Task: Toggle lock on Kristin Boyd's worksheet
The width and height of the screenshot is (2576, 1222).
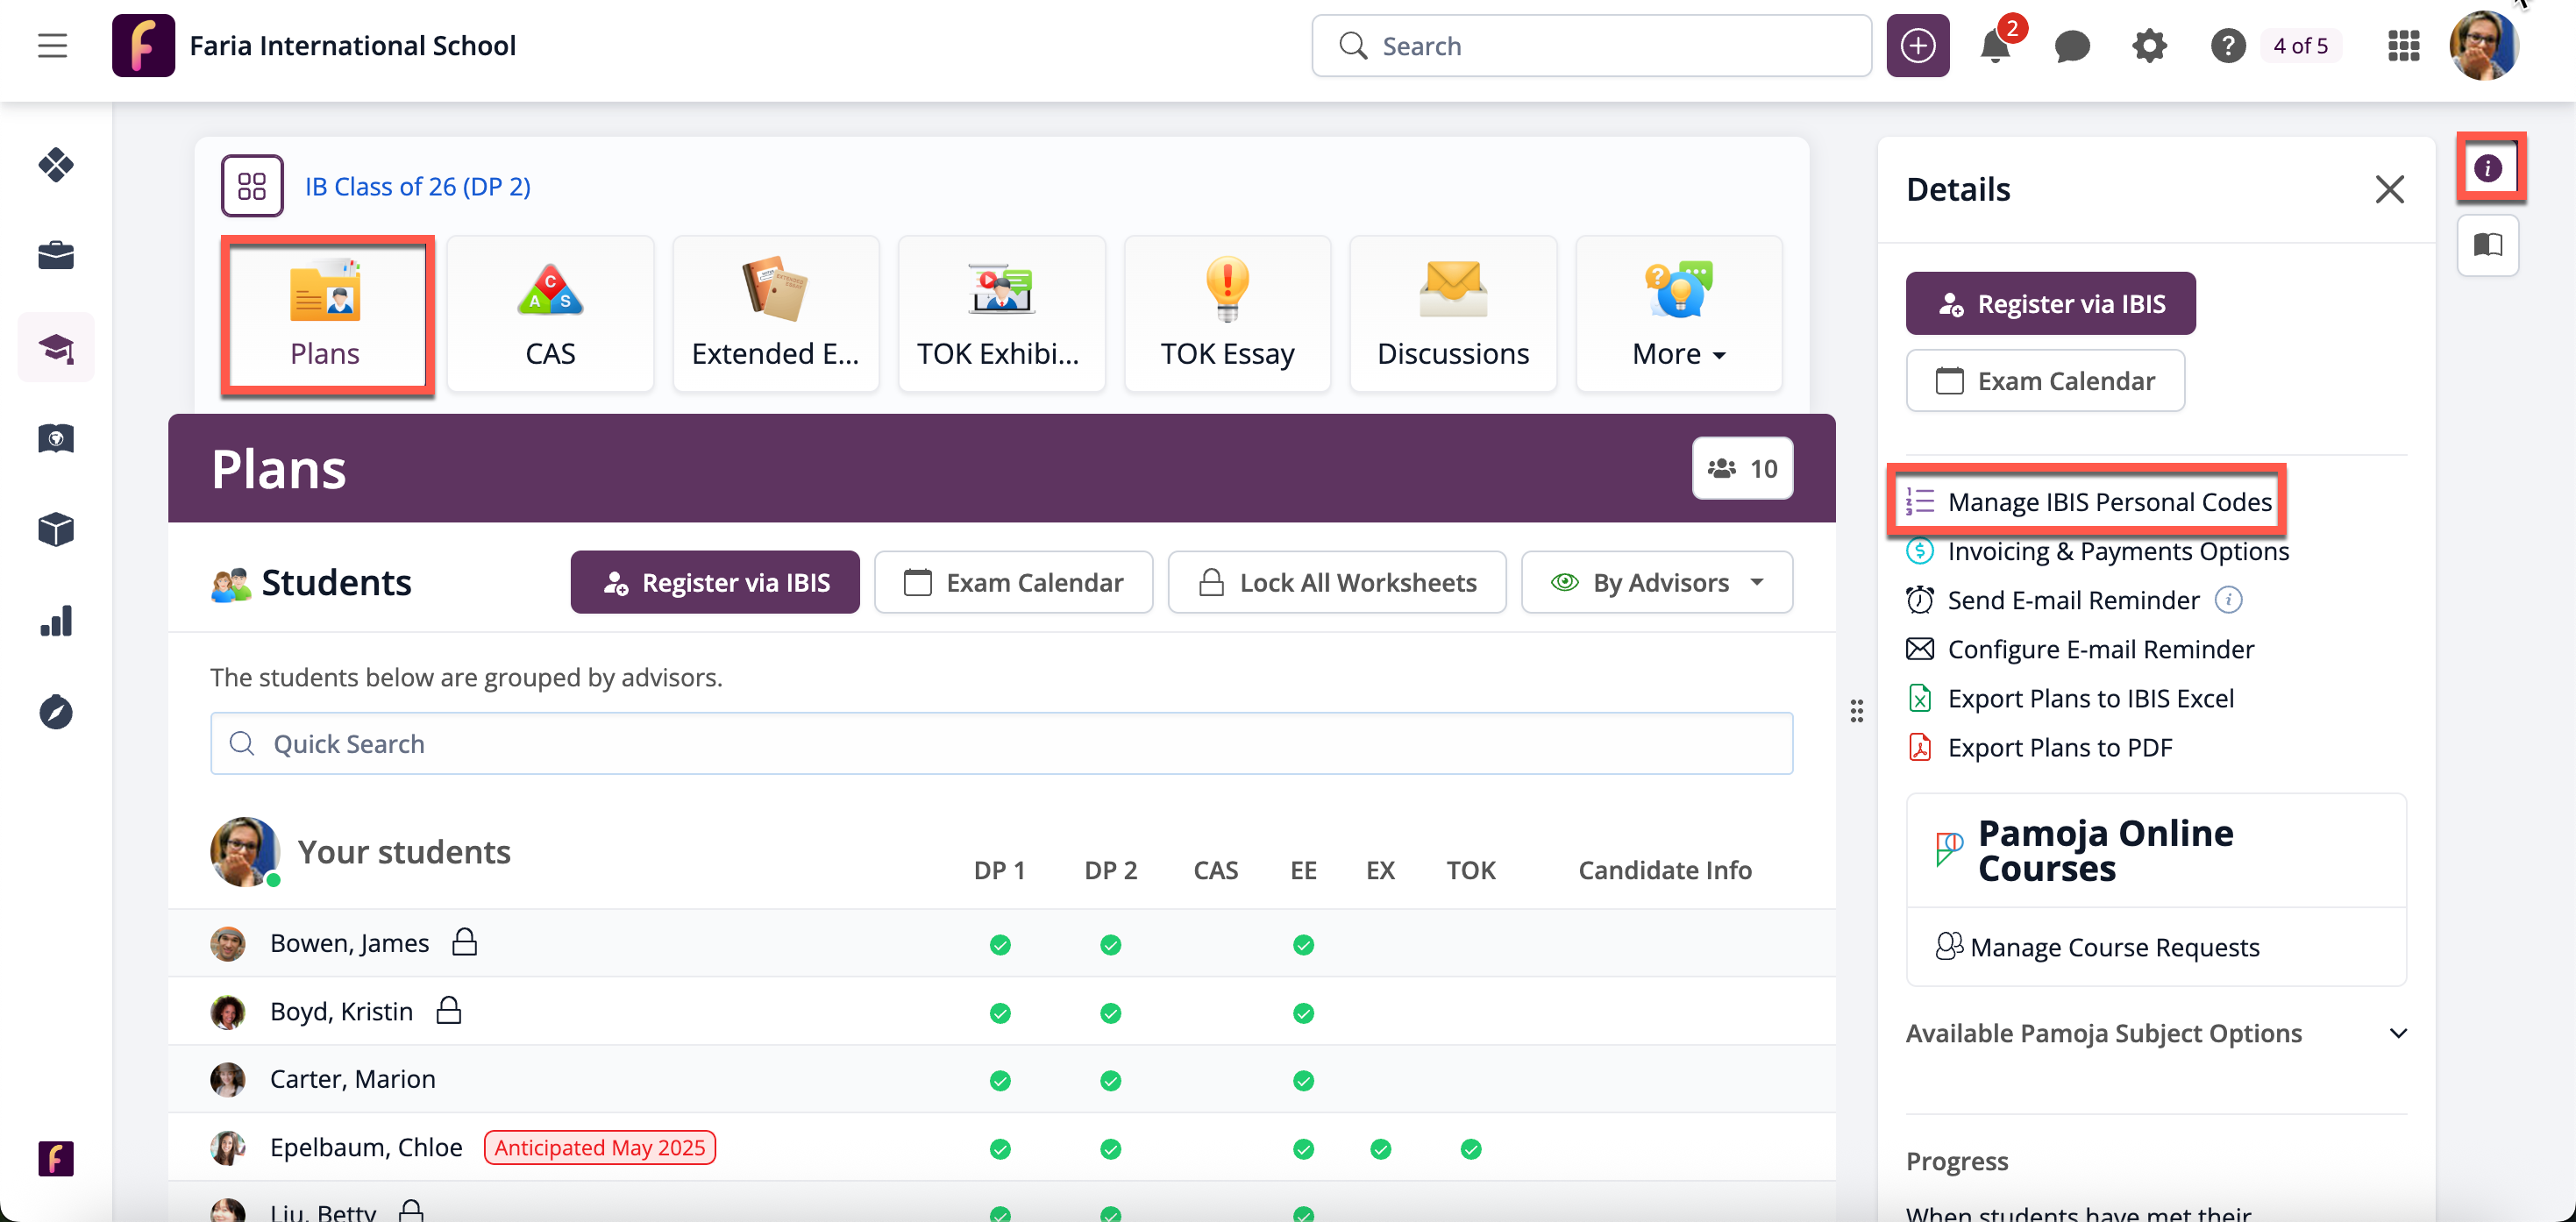Action: [449, 1010]
